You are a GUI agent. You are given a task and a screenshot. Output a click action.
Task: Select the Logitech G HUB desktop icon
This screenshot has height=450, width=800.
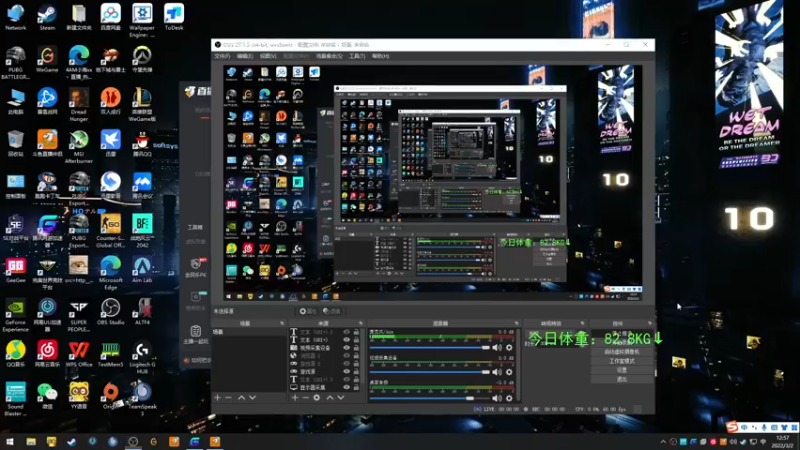point(142,357)
